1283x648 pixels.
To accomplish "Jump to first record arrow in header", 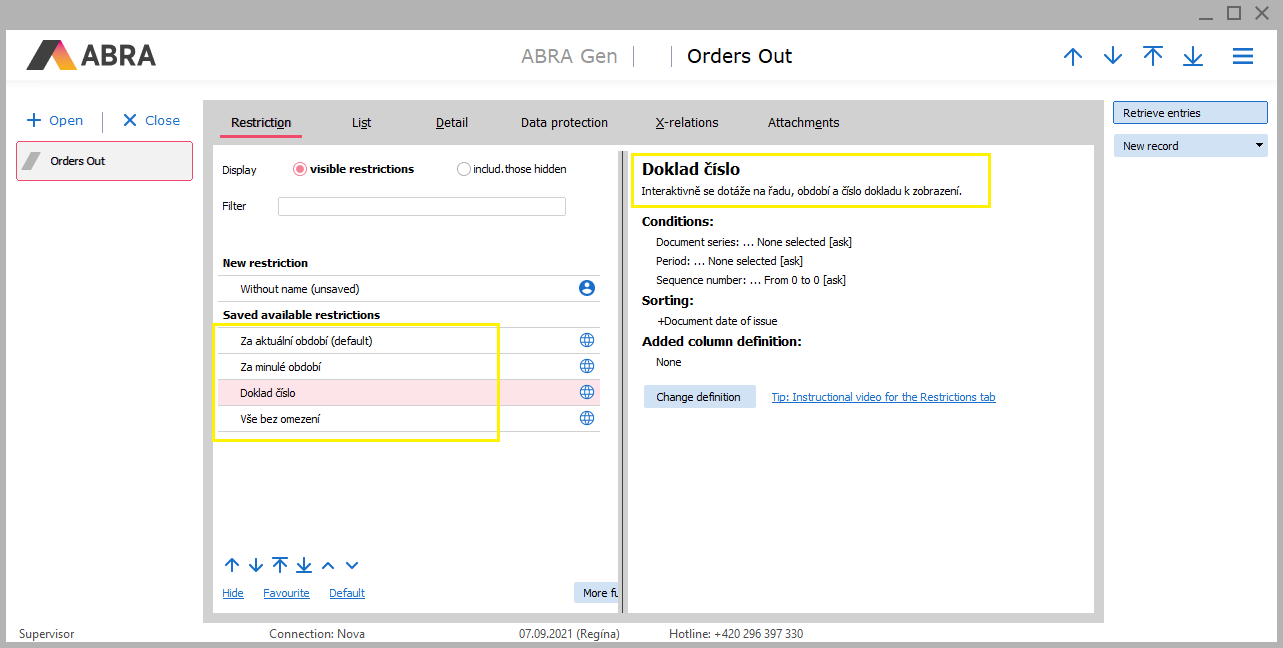I will [x=1153, y=56].
